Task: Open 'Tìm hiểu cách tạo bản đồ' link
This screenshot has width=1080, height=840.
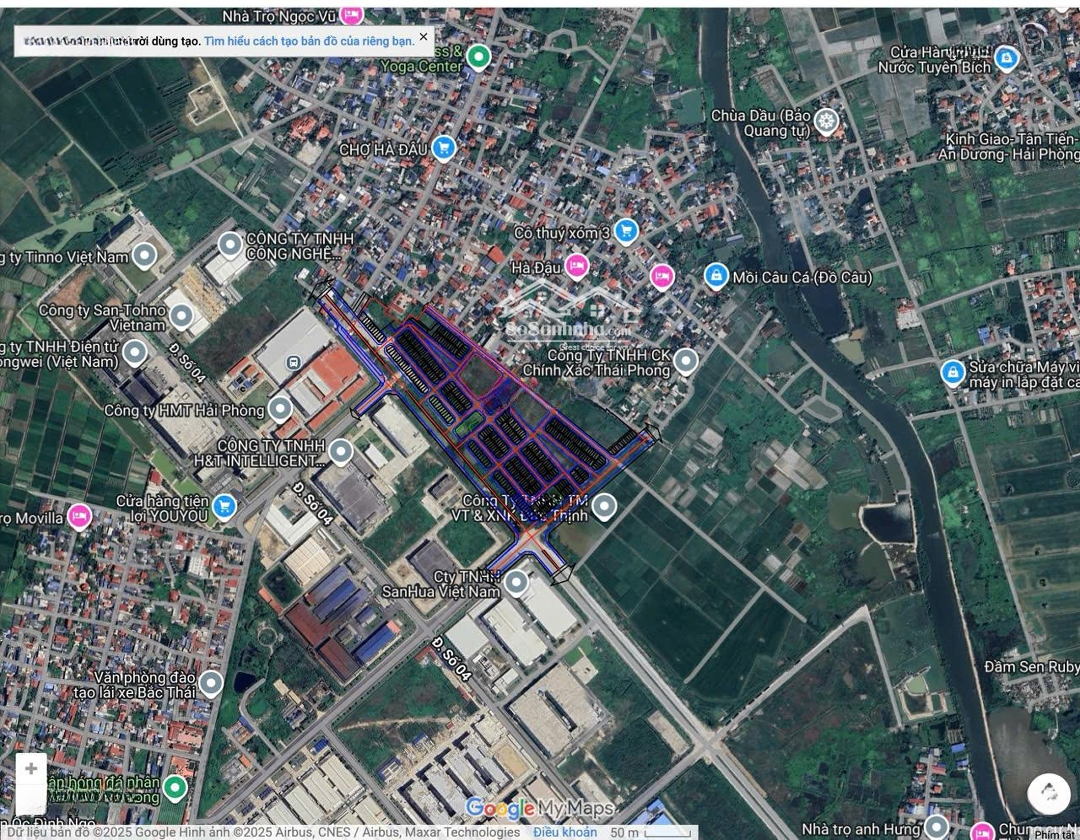Action: (308, 41)
